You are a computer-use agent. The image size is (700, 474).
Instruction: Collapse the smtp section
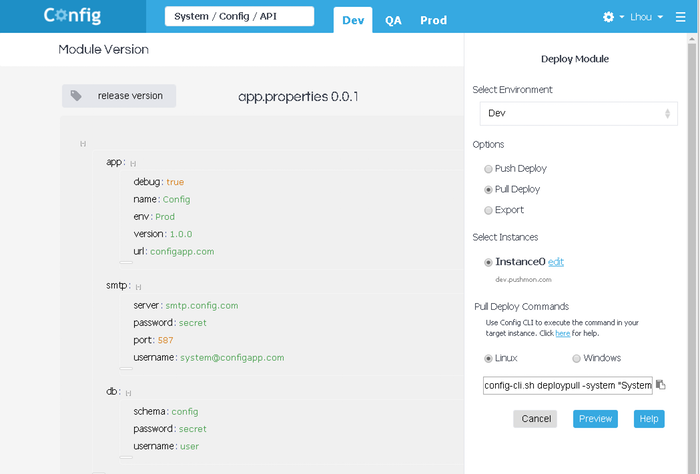pos(138,287)
